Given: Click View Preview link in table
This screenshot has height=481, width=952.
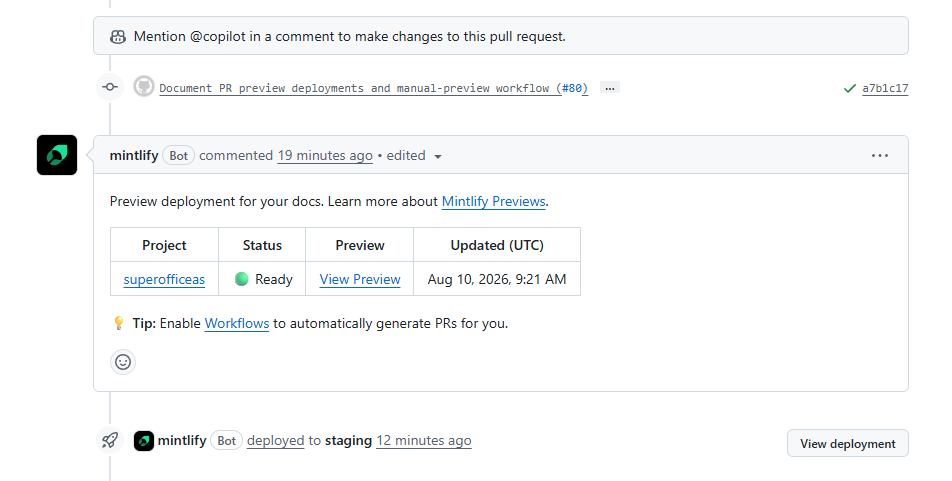Looking at the screenshot, I should pyautogui.click(x=360, y=279).
